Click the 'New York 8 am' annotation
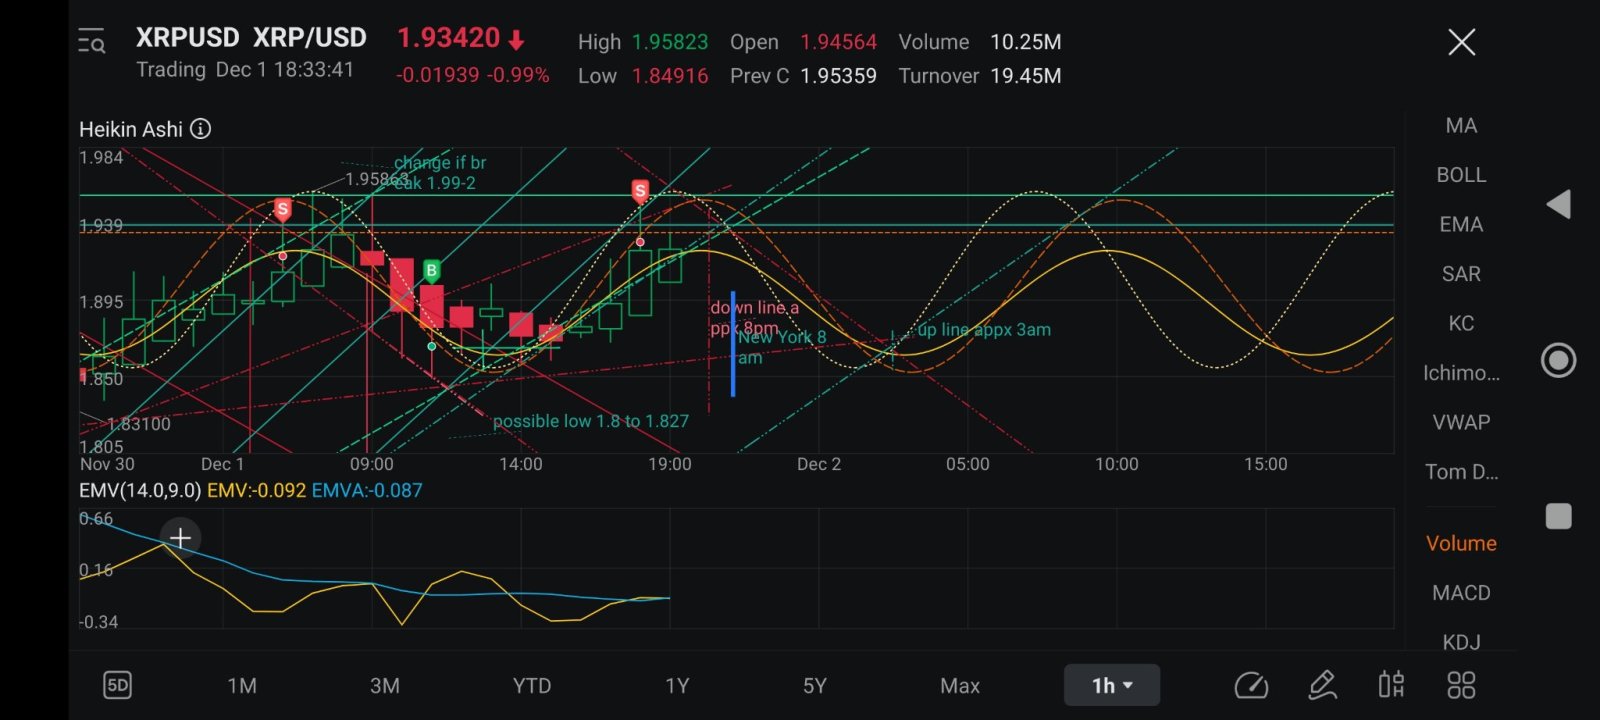Image resolution: width=1600 pixels, height=720 pixels. pos(782,347)
